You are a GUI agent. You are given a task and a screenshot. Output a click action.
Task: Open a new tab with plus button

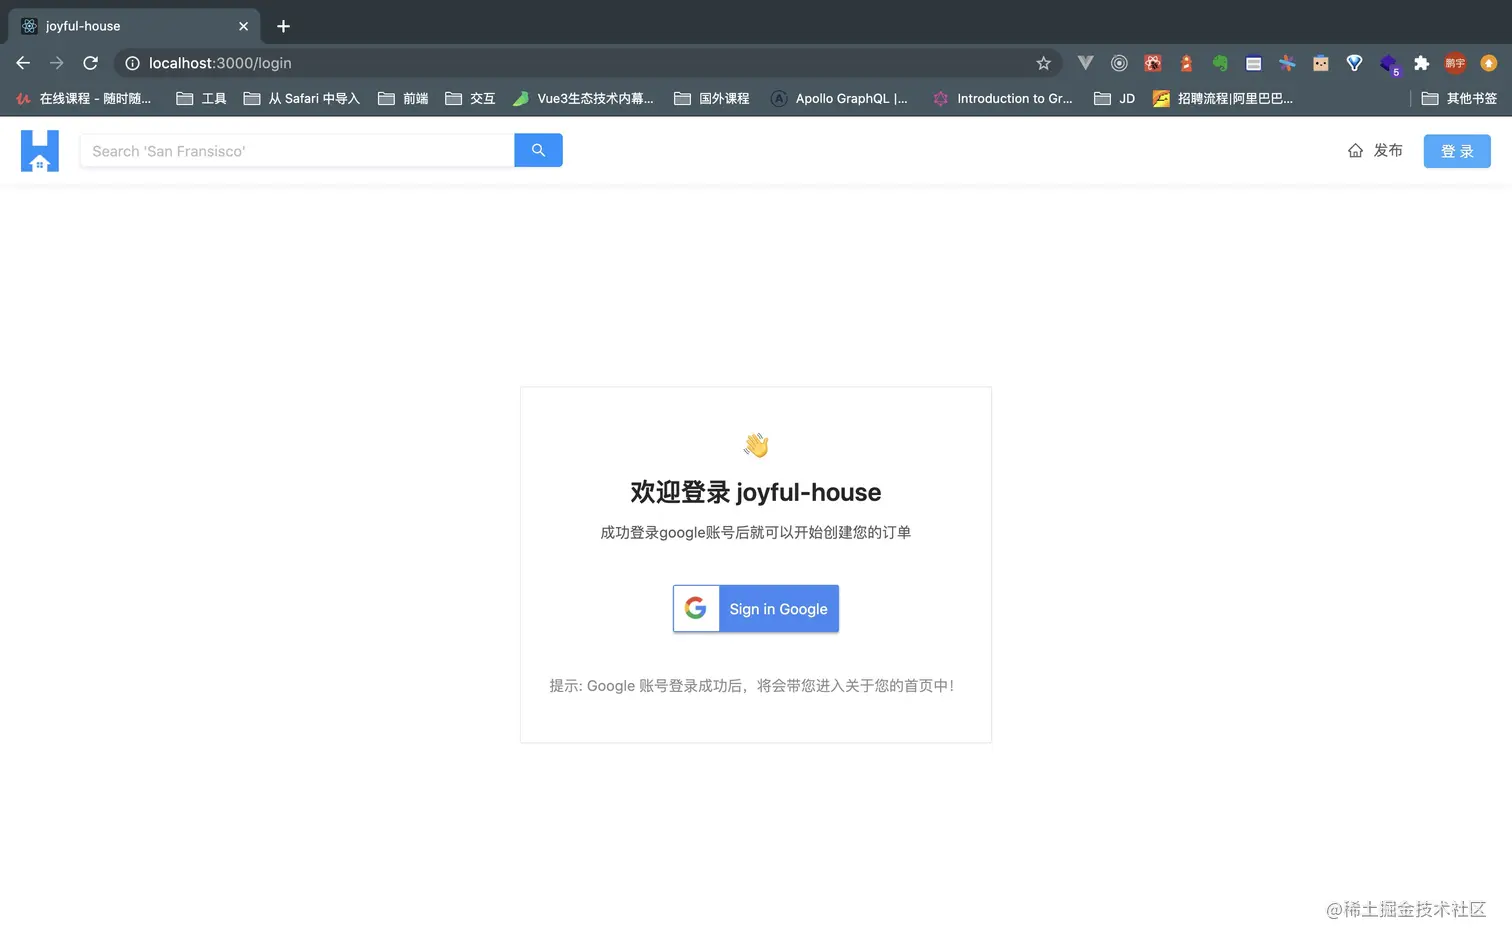(283, 26)
